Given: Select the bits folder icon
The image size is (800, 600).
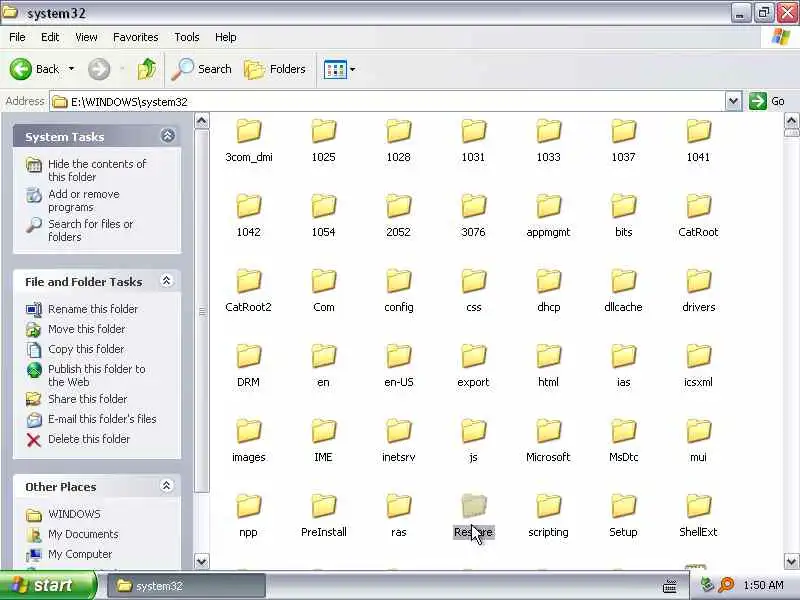Looking at the screenshot, I should [624, 206].
